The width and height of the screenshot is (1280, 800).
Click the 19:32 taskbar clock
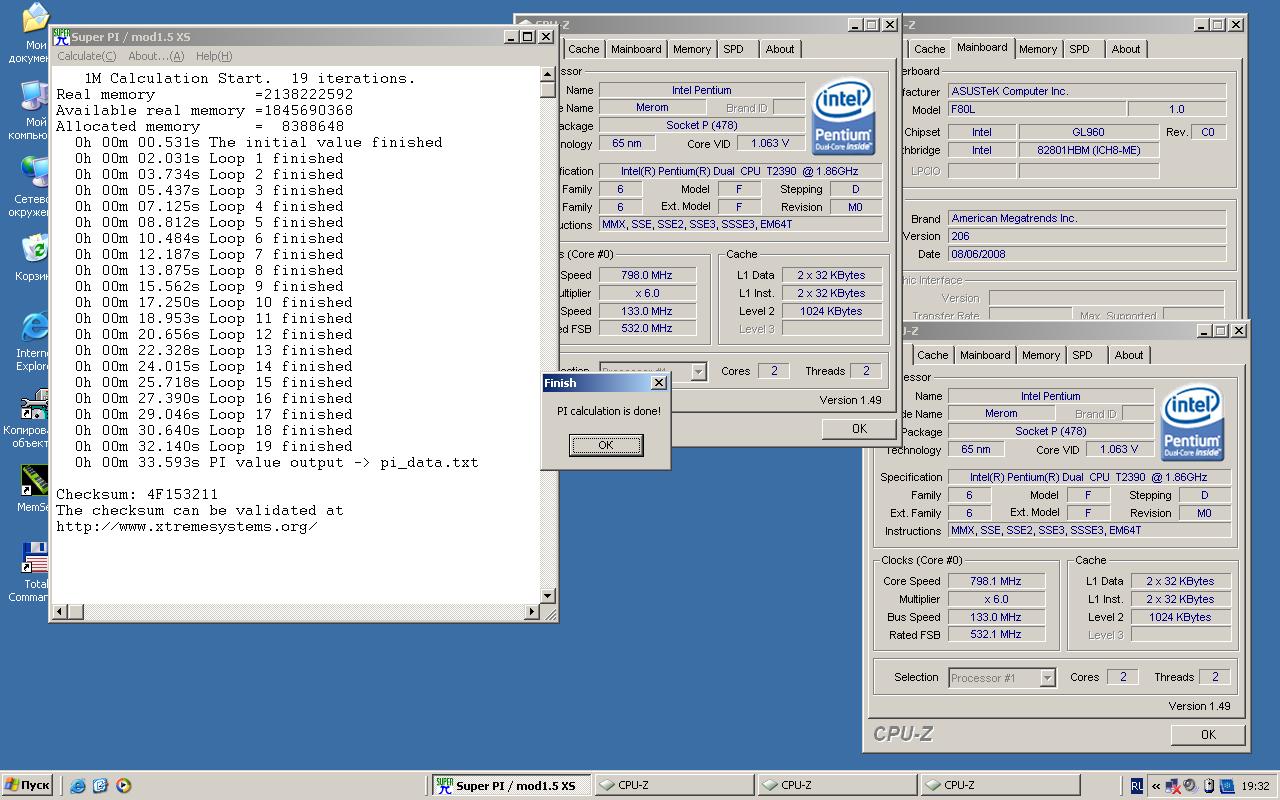point(1255,786)
